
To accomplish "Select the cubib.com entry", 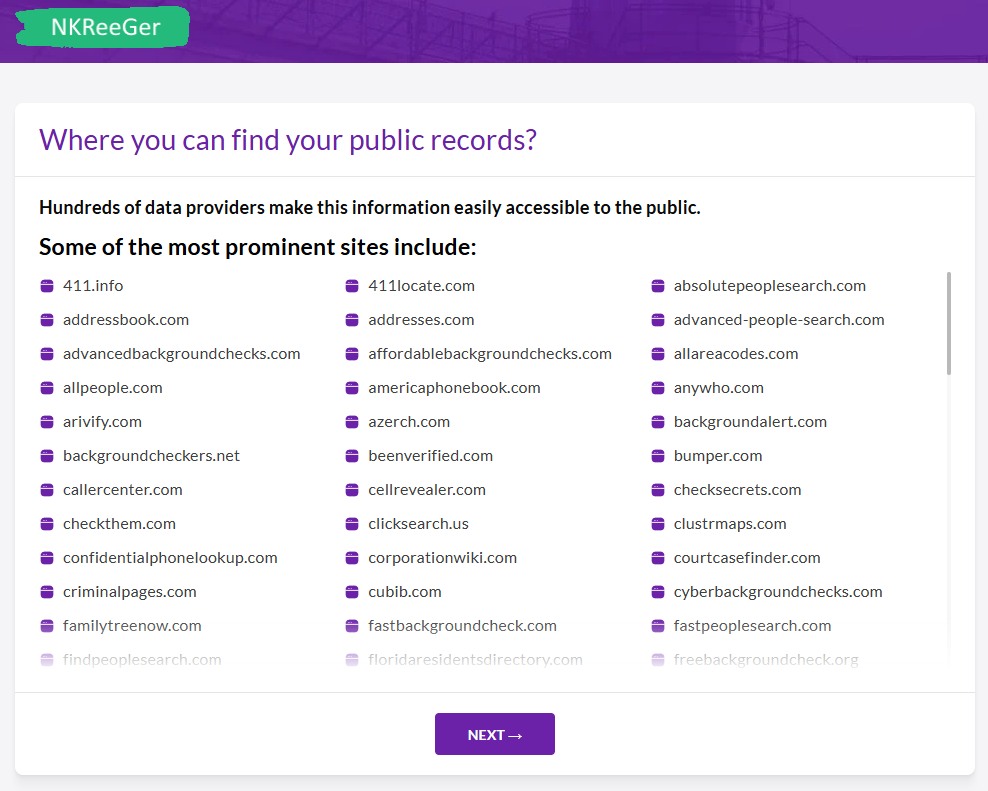I will click(x=393, y=592).
